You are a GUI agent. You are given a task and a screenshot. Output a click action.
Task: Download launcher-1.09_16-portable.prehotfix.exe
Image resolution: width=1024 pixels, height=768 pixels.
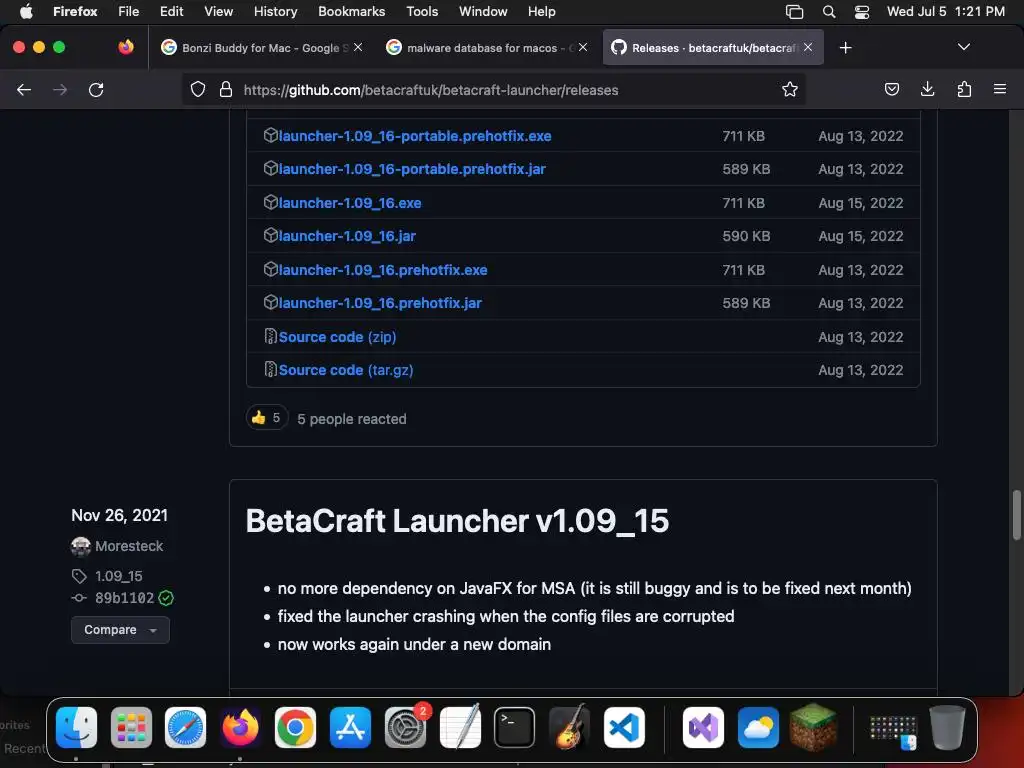(x=415, y=136)
